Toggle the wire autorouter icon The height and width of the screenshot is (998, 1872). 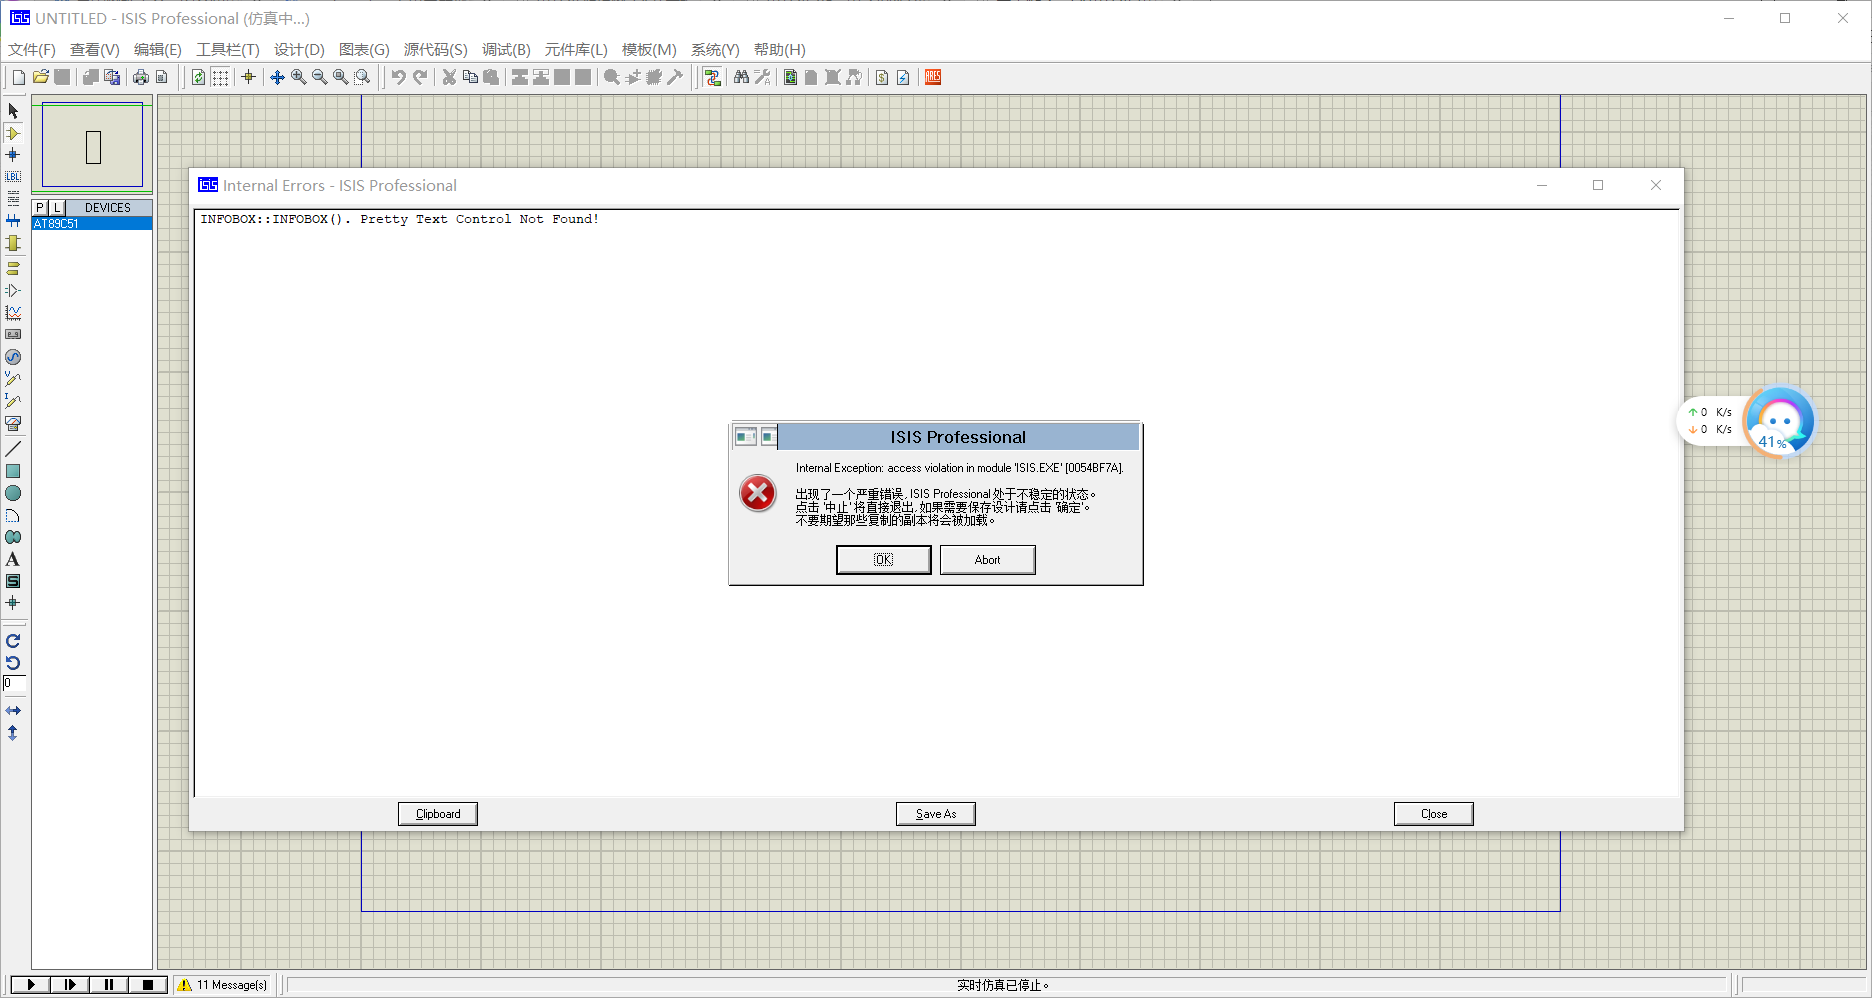click(713, 77)
